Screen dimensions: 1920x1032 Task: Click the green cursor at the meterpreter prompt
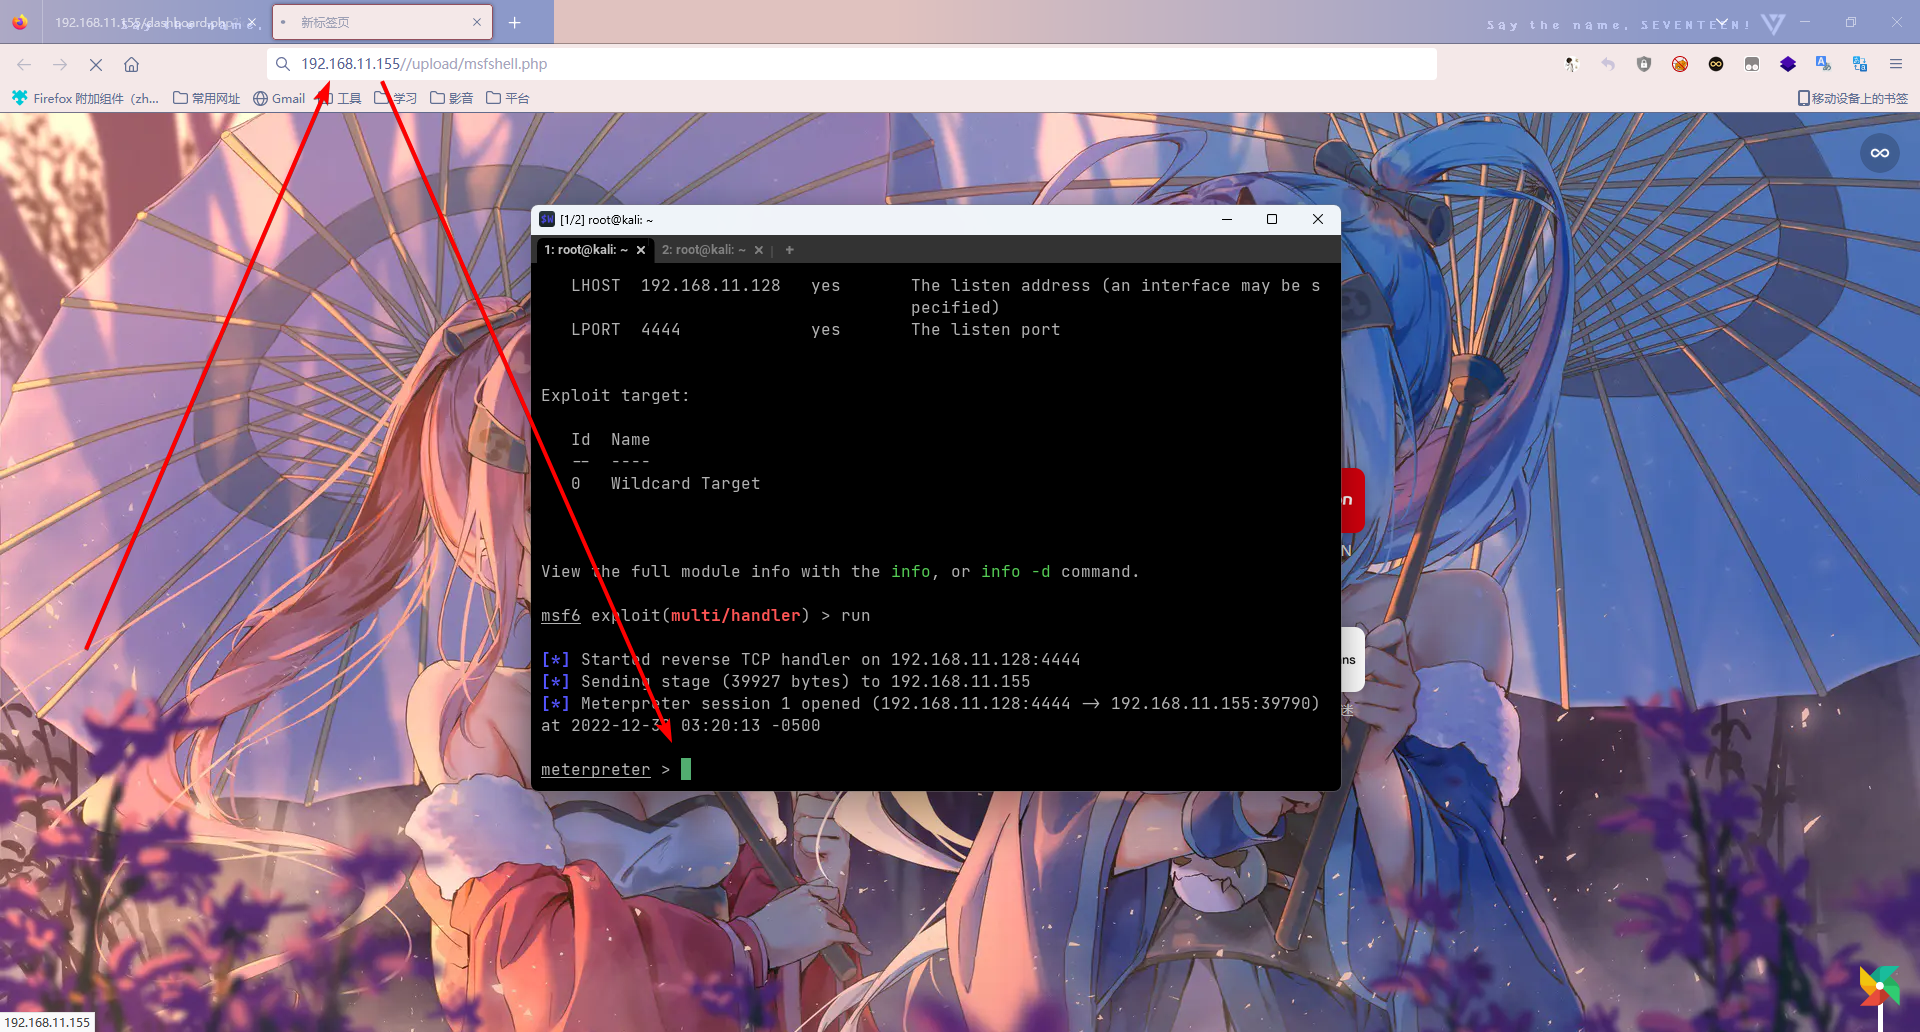[x=686, y=769]
